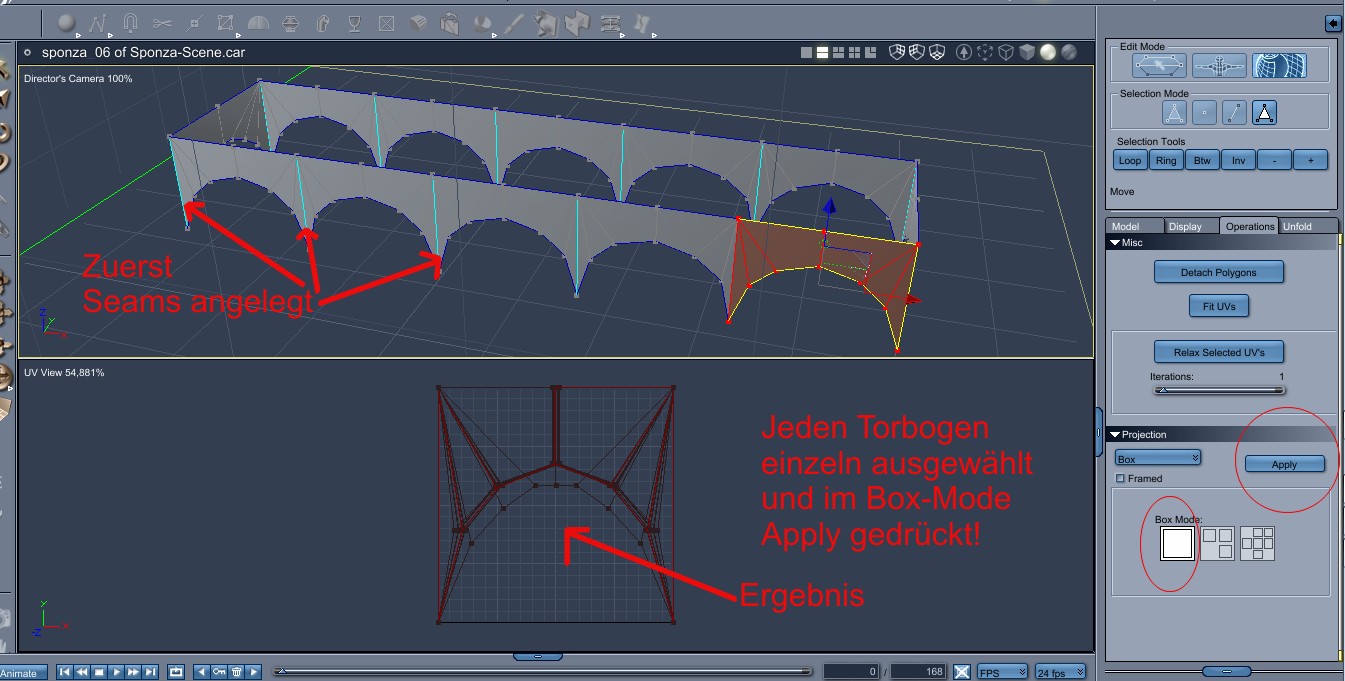This screenshot has height=681, width=1345.
Task: Click the circled up-arrow view icon
Action: coord(964,52)
